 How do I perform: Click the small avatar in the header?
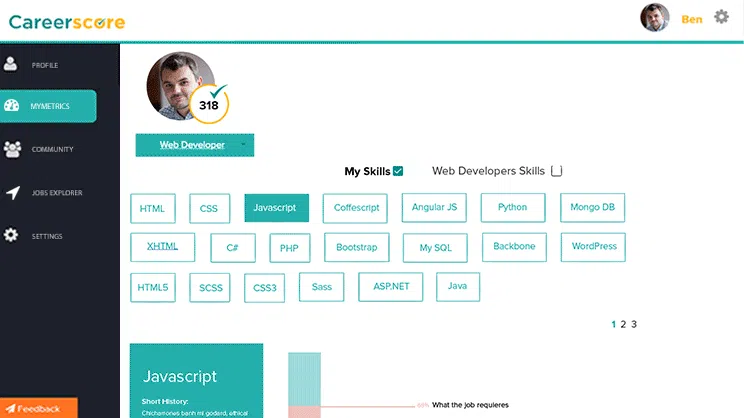point(655,18)
